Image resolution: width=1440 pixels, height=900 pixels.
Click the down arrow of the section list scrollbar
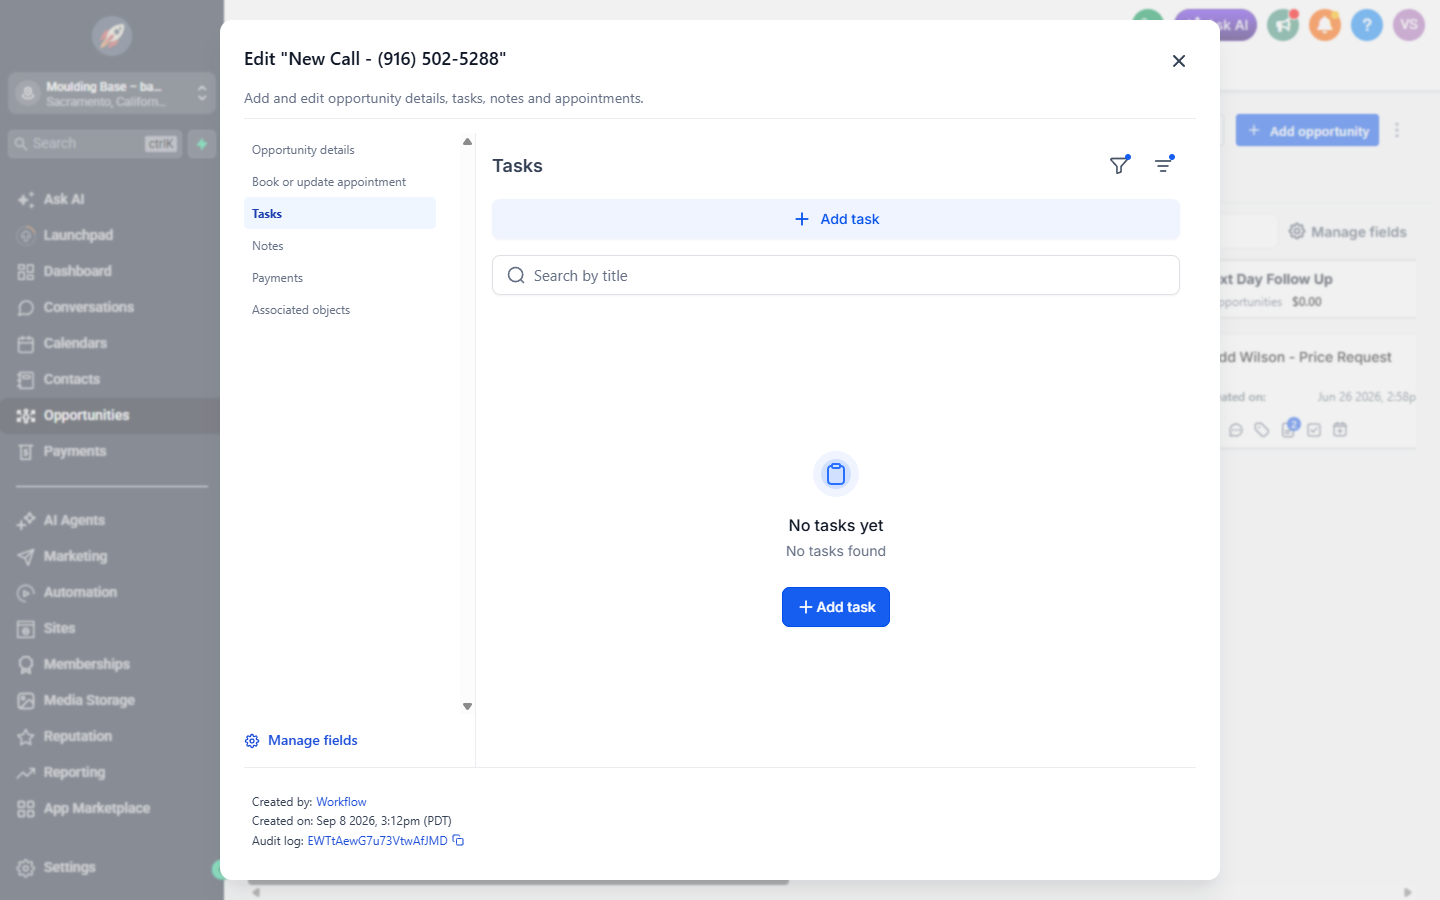pos(467,706)
